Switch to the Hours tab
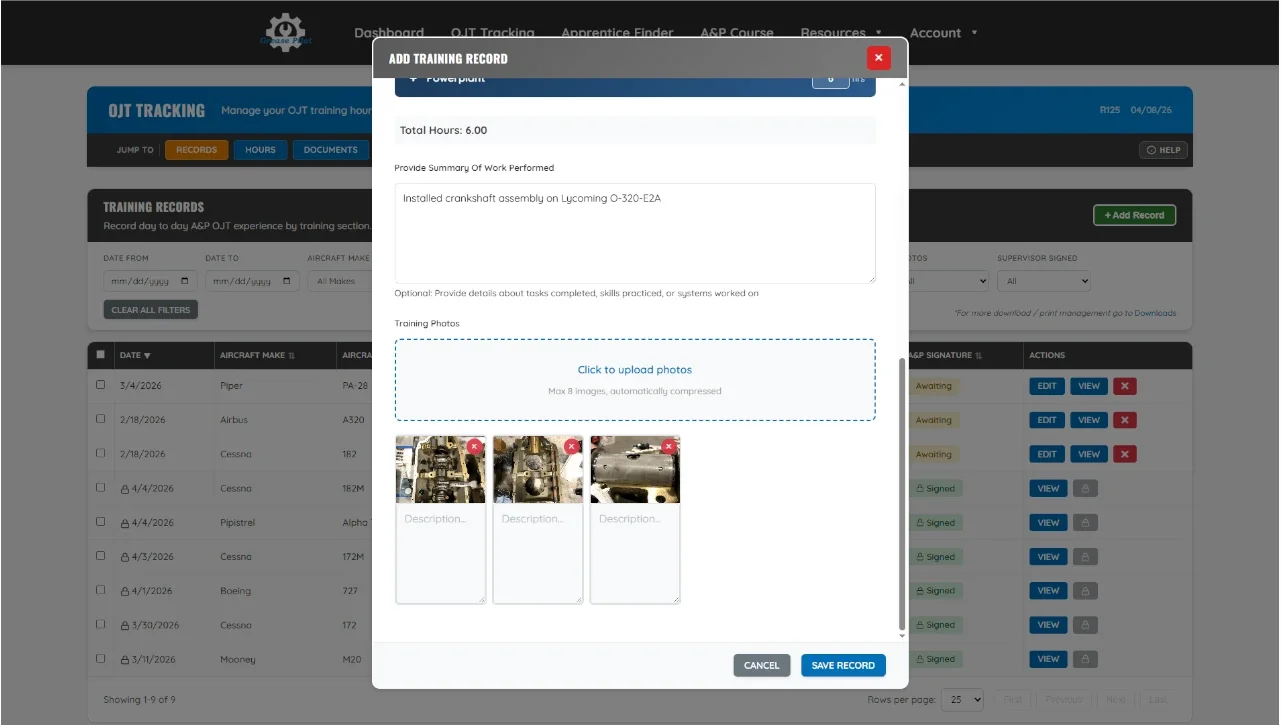Viewport: 1281px width, 725px height. pos(260,150)
